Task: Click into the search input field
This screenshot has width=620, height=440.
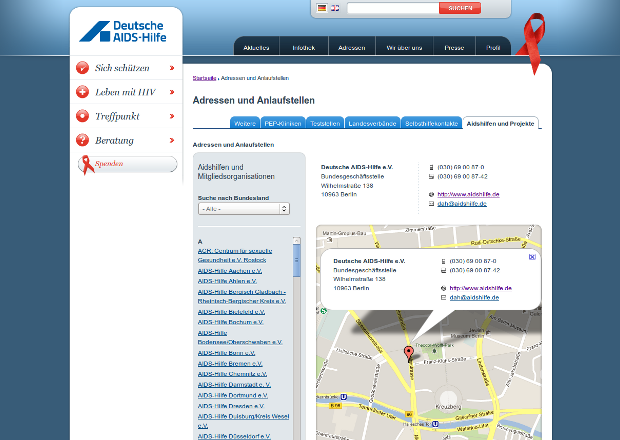Action: [393, 8]
